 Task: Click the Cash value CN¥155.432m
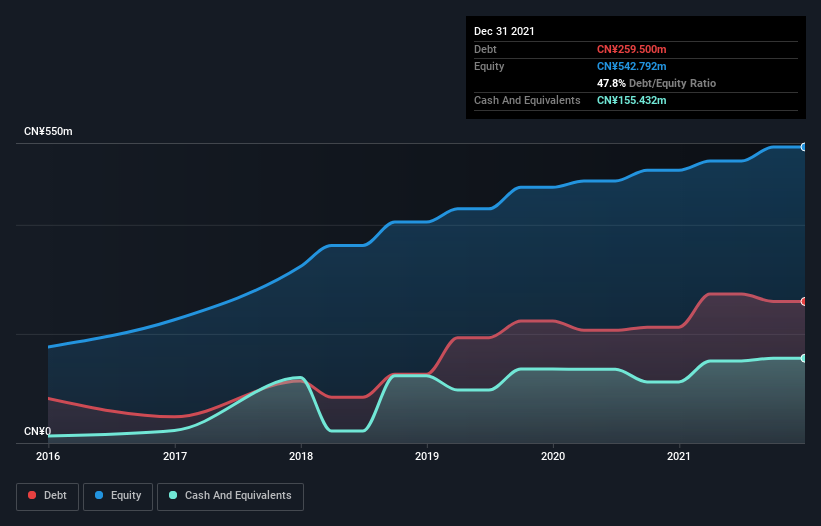(x=631, y=100)
